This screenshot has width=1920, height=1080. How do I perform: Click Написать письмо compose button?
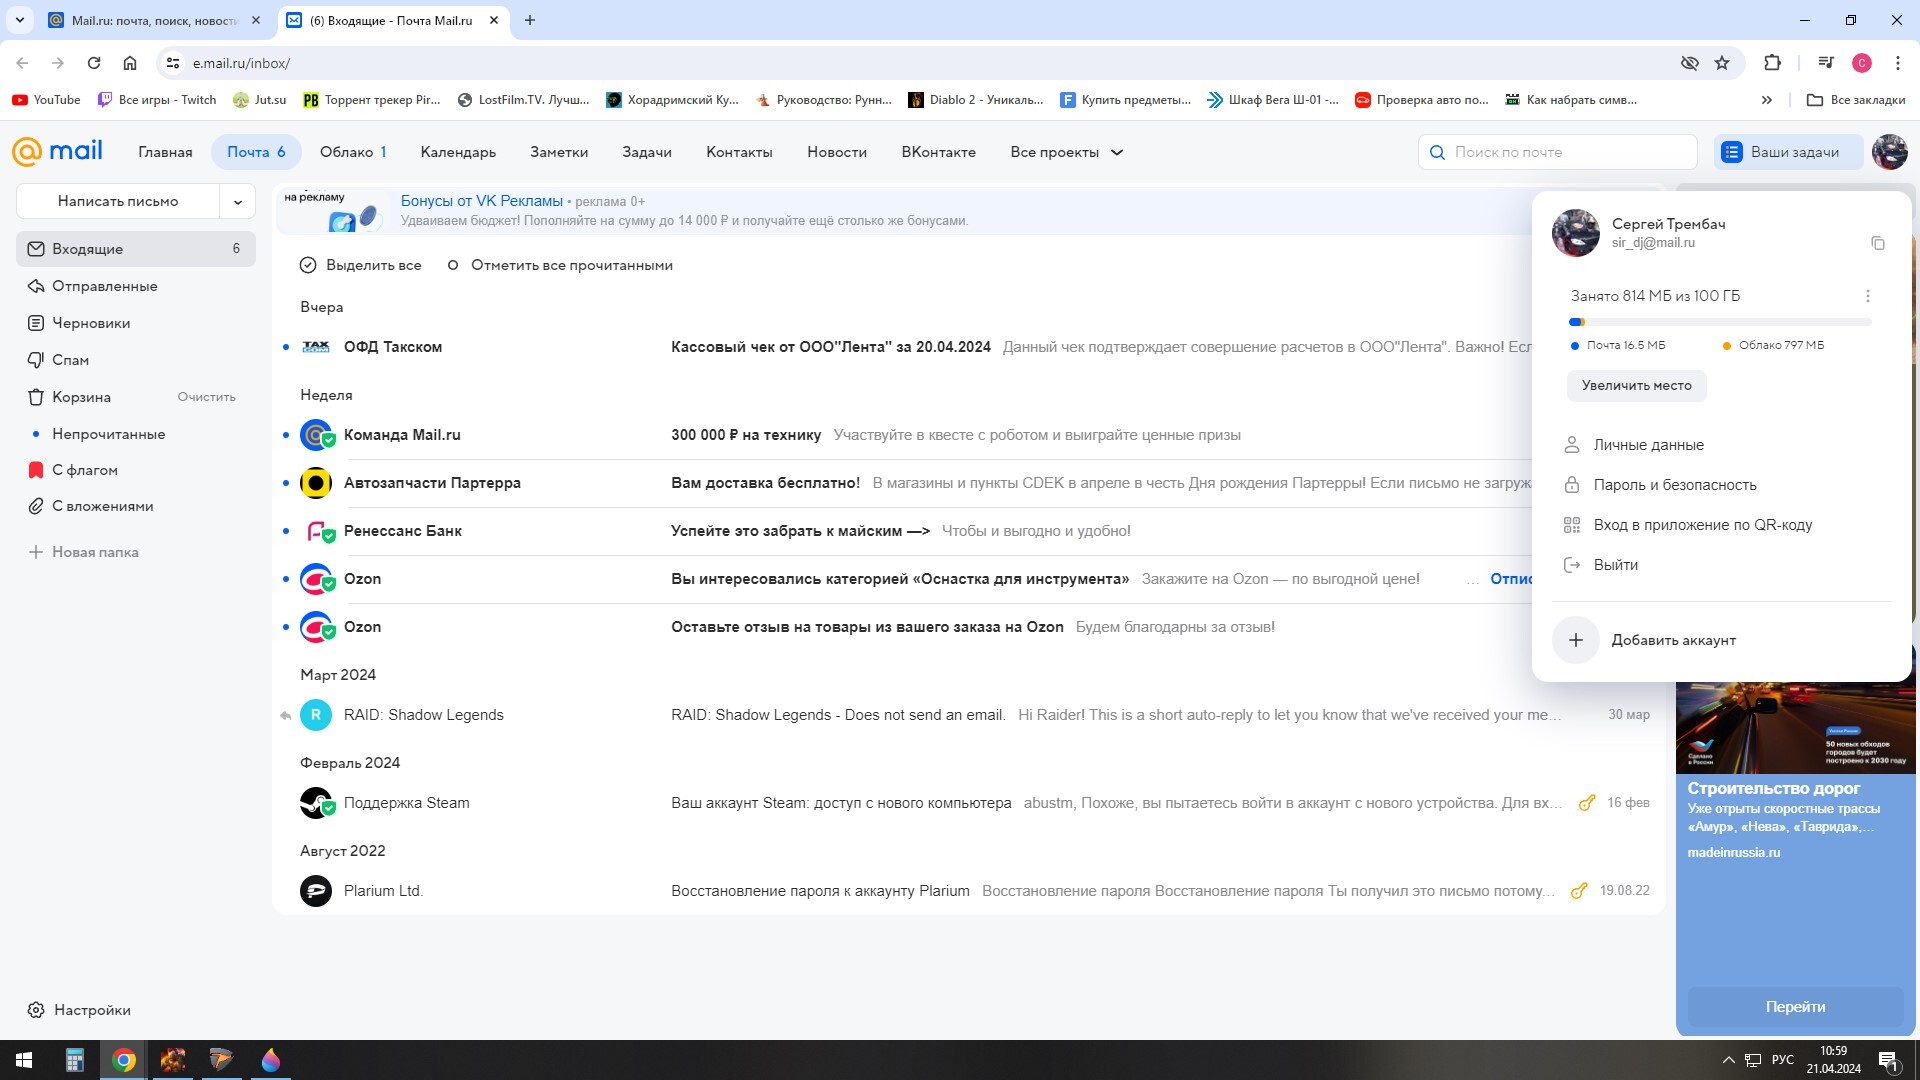(118, 201)
